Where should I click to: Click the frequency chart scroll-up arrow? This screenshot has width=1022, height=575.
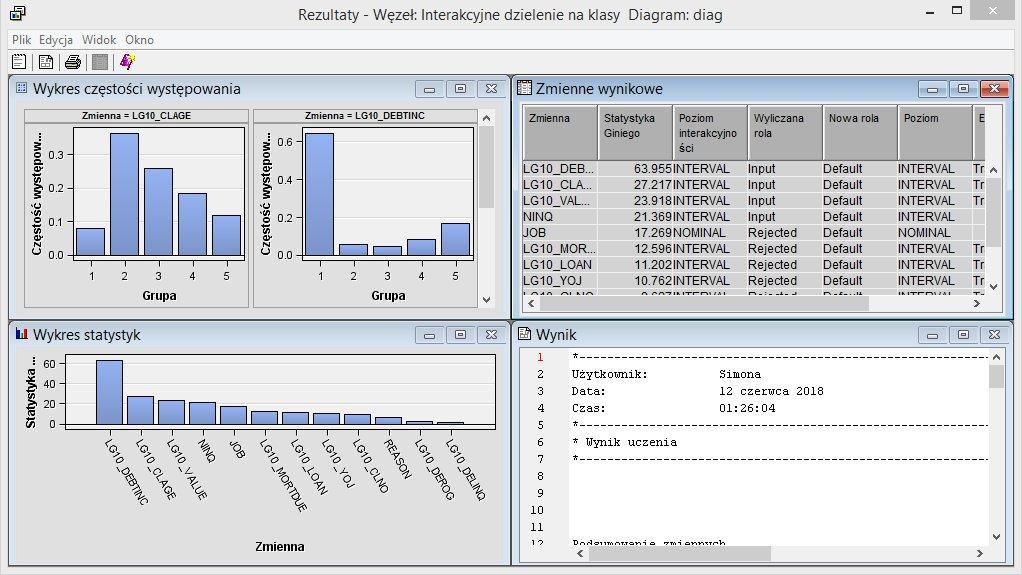tap(486, 118)
